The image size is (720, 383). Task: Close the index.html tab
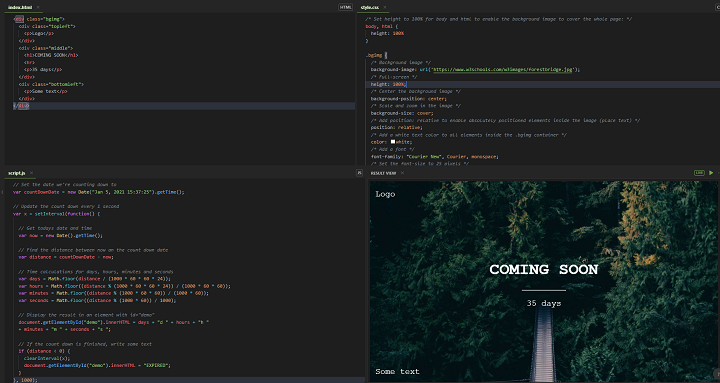tap(38, 7)
